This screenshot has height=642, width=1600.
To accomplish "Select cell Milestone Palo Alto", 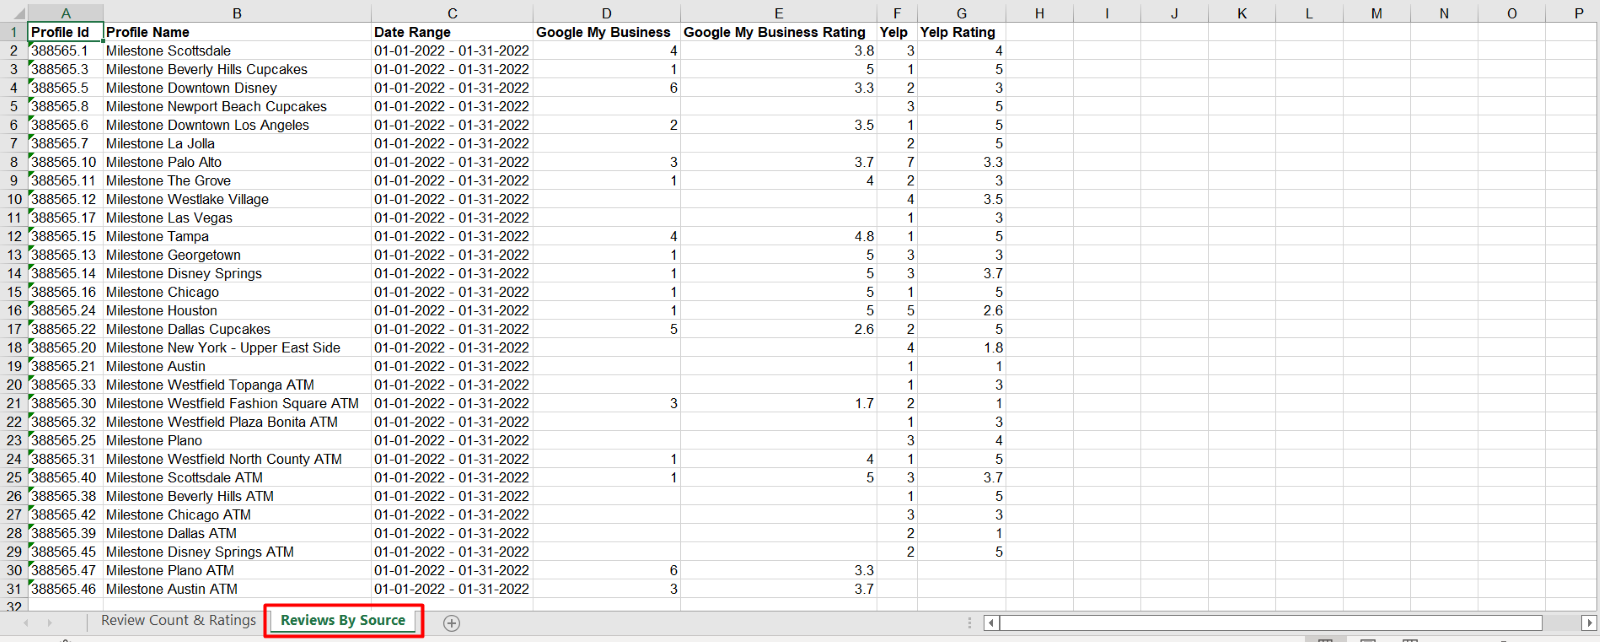I will (x=237, y=162).
